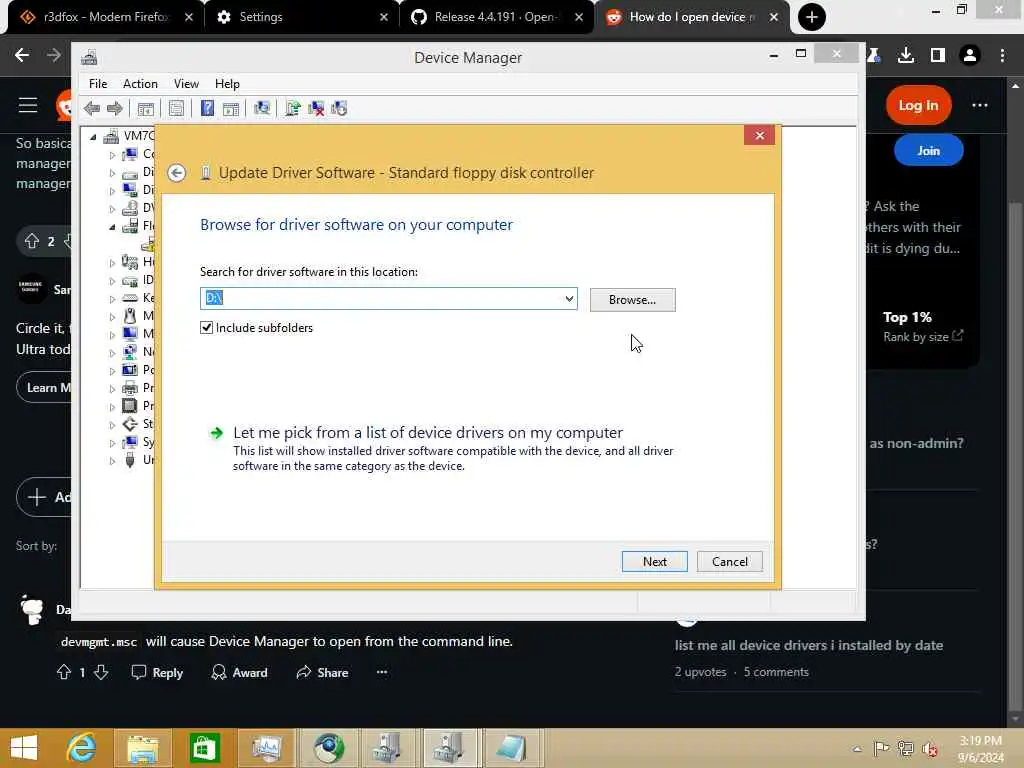Click the volume tray icon

click(x=930, y=749)
